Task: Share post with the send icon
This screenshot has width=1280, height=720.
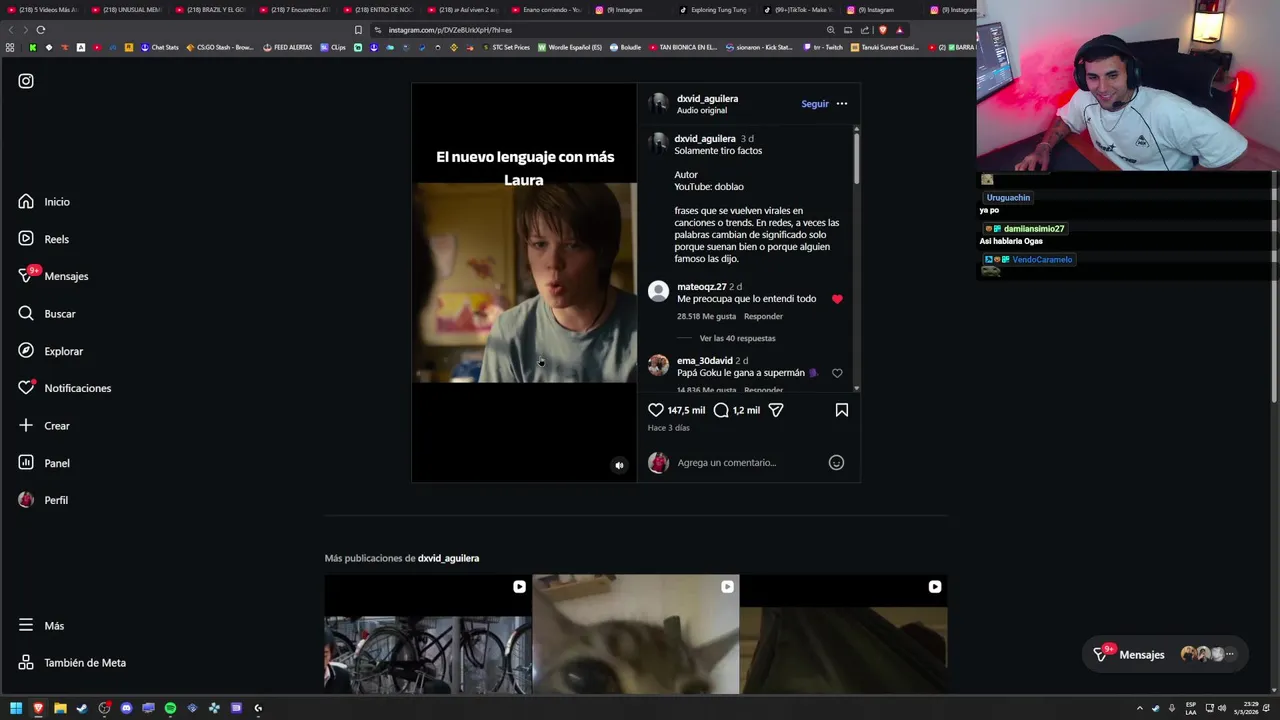Action: point(776,410)
